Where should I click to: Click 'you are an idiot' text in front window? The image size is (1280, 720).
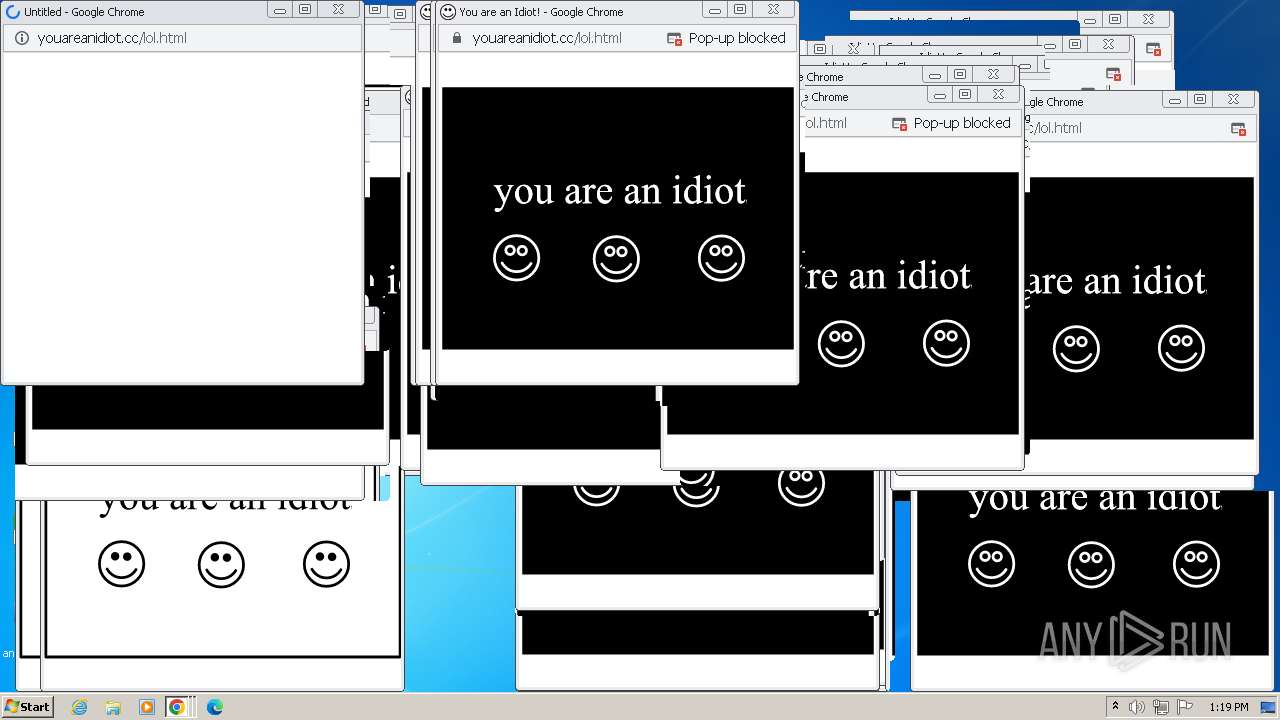coord(620,190)
